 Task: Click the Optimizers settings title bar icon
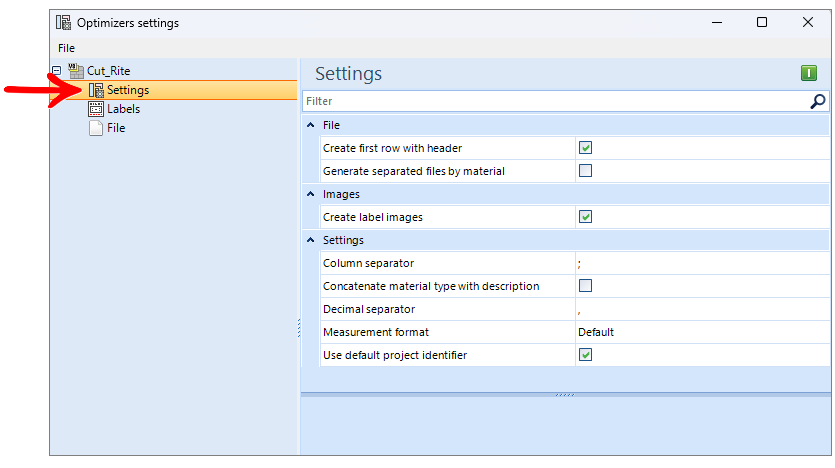(x=63, y=22)
